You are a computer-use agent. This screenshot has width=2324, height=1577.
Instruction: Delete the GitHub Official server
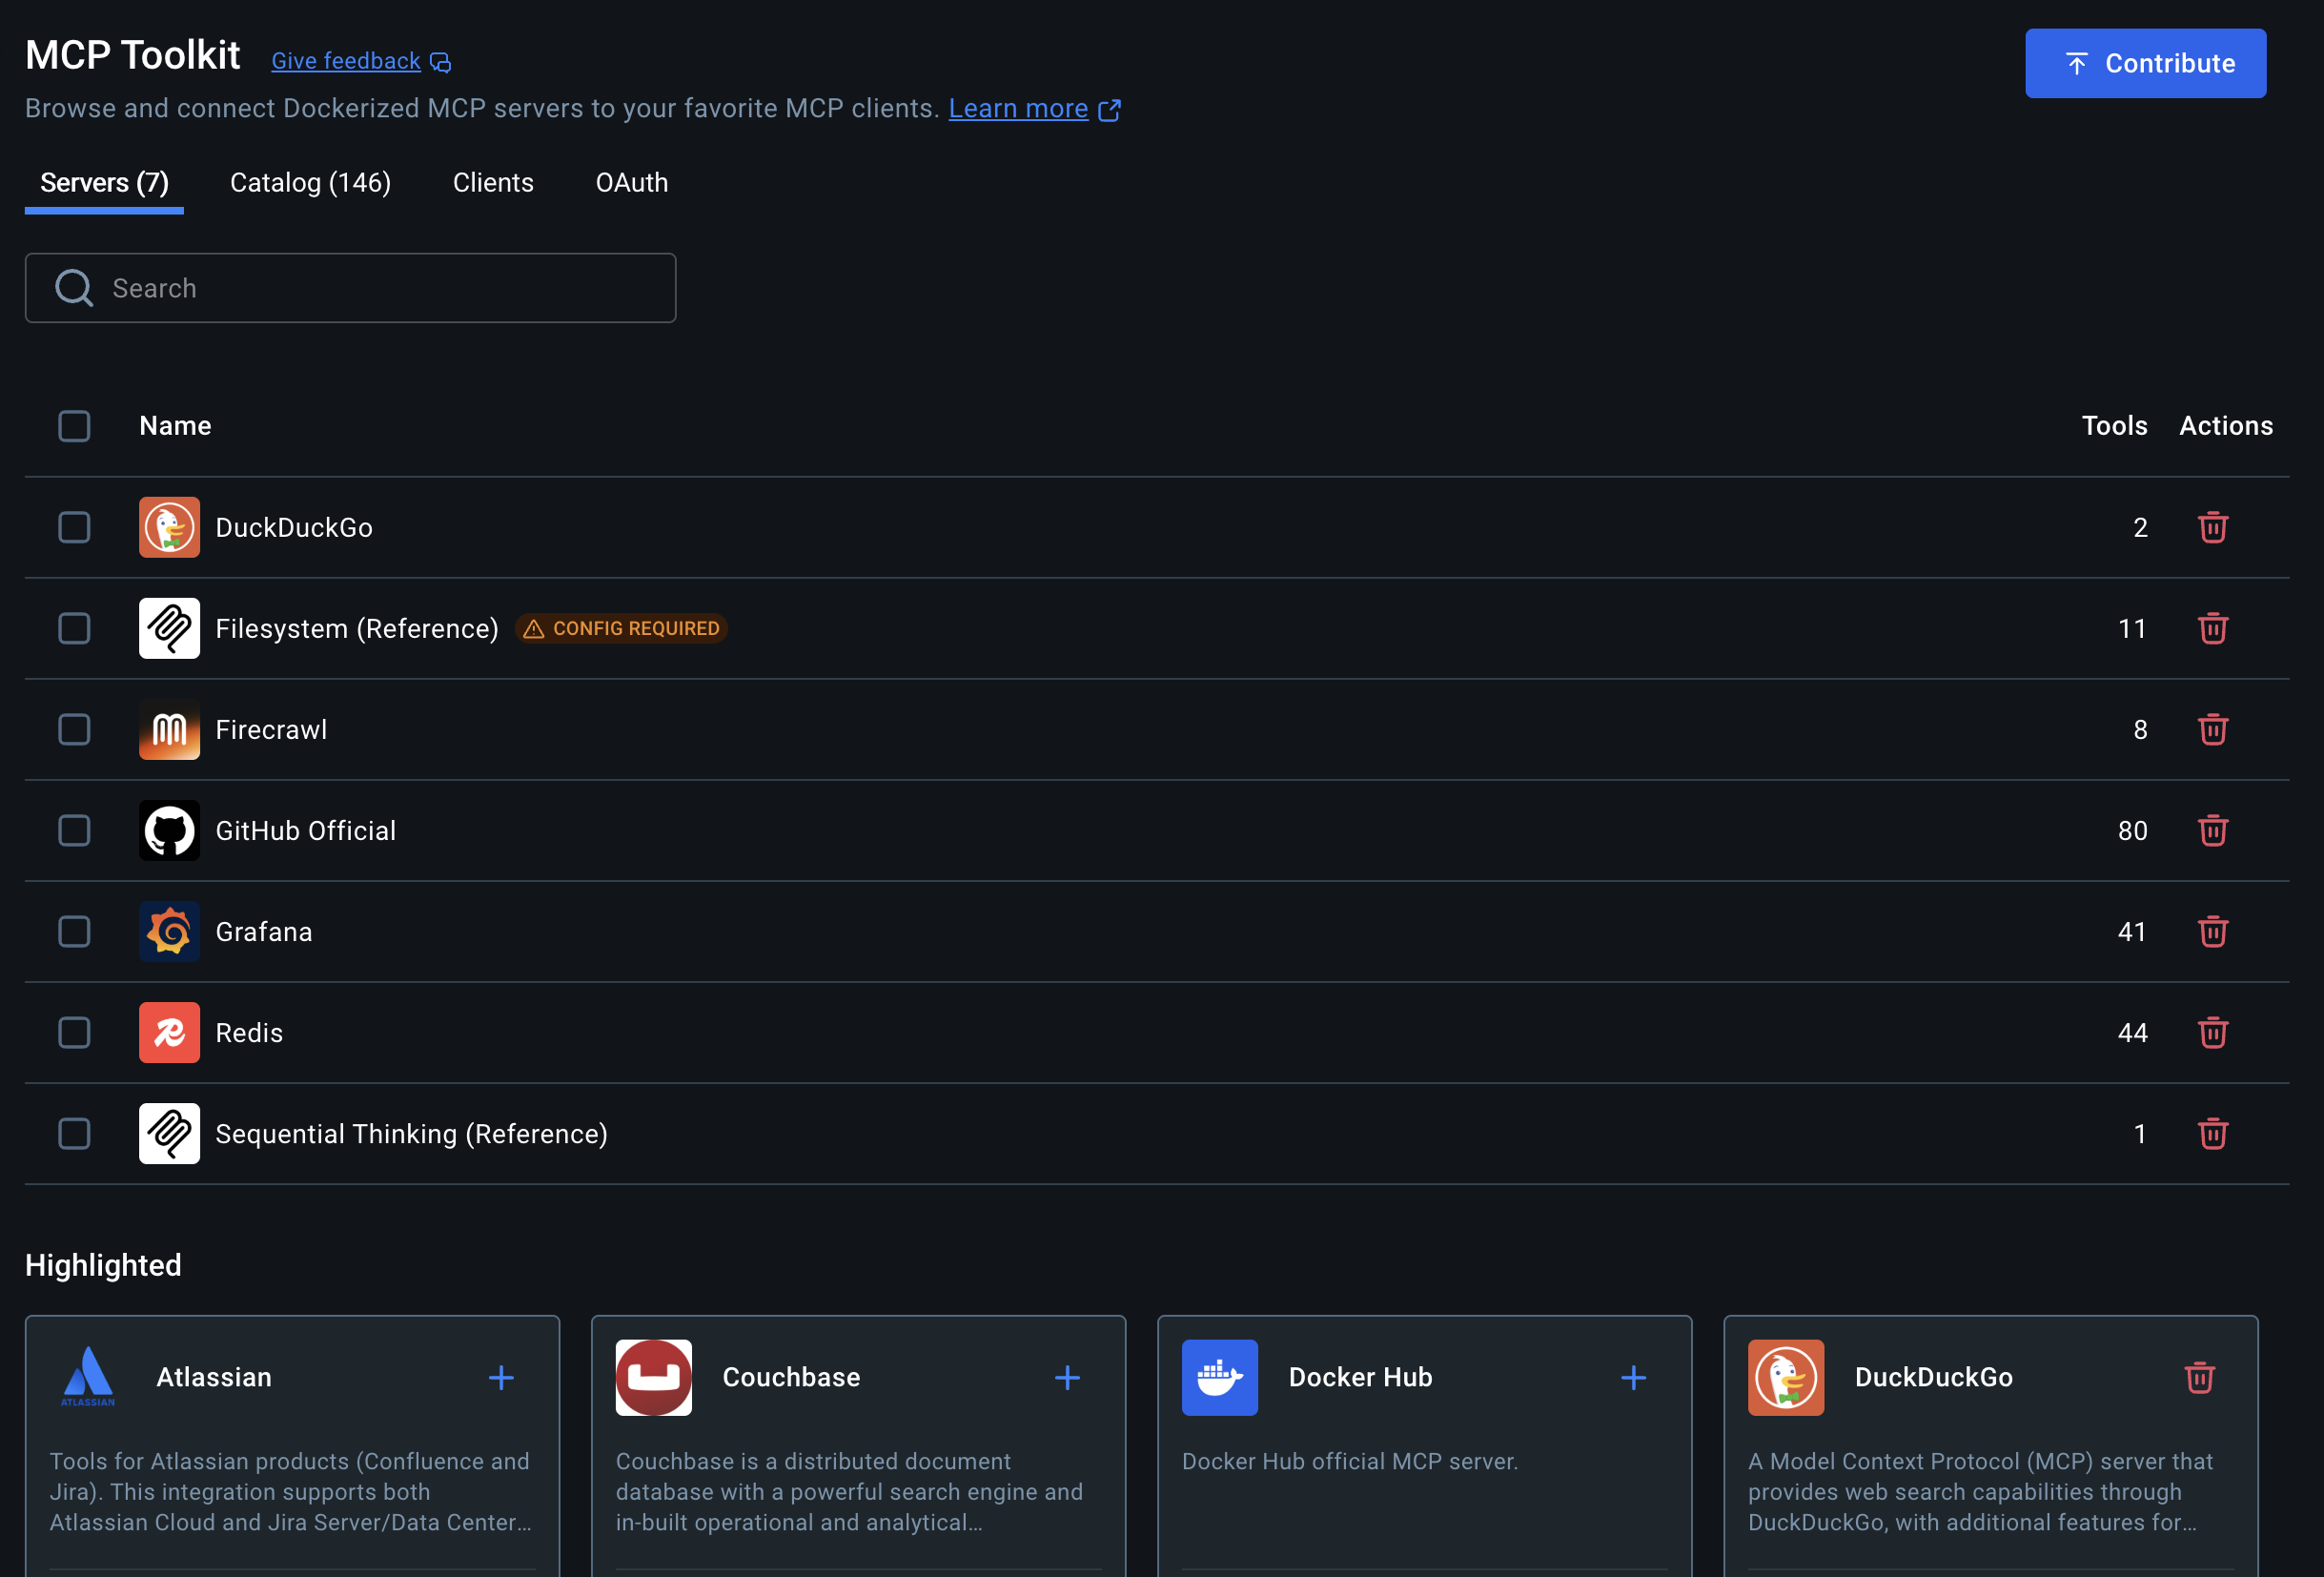(x=2212, y=830)
